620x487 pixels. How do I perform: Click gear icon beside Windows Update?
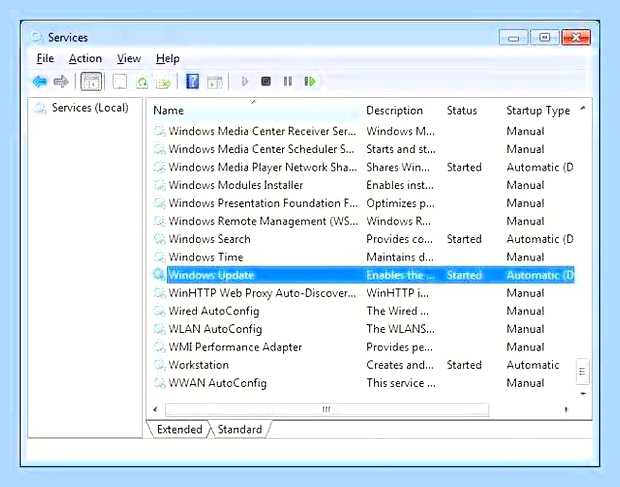pos(159,274)
